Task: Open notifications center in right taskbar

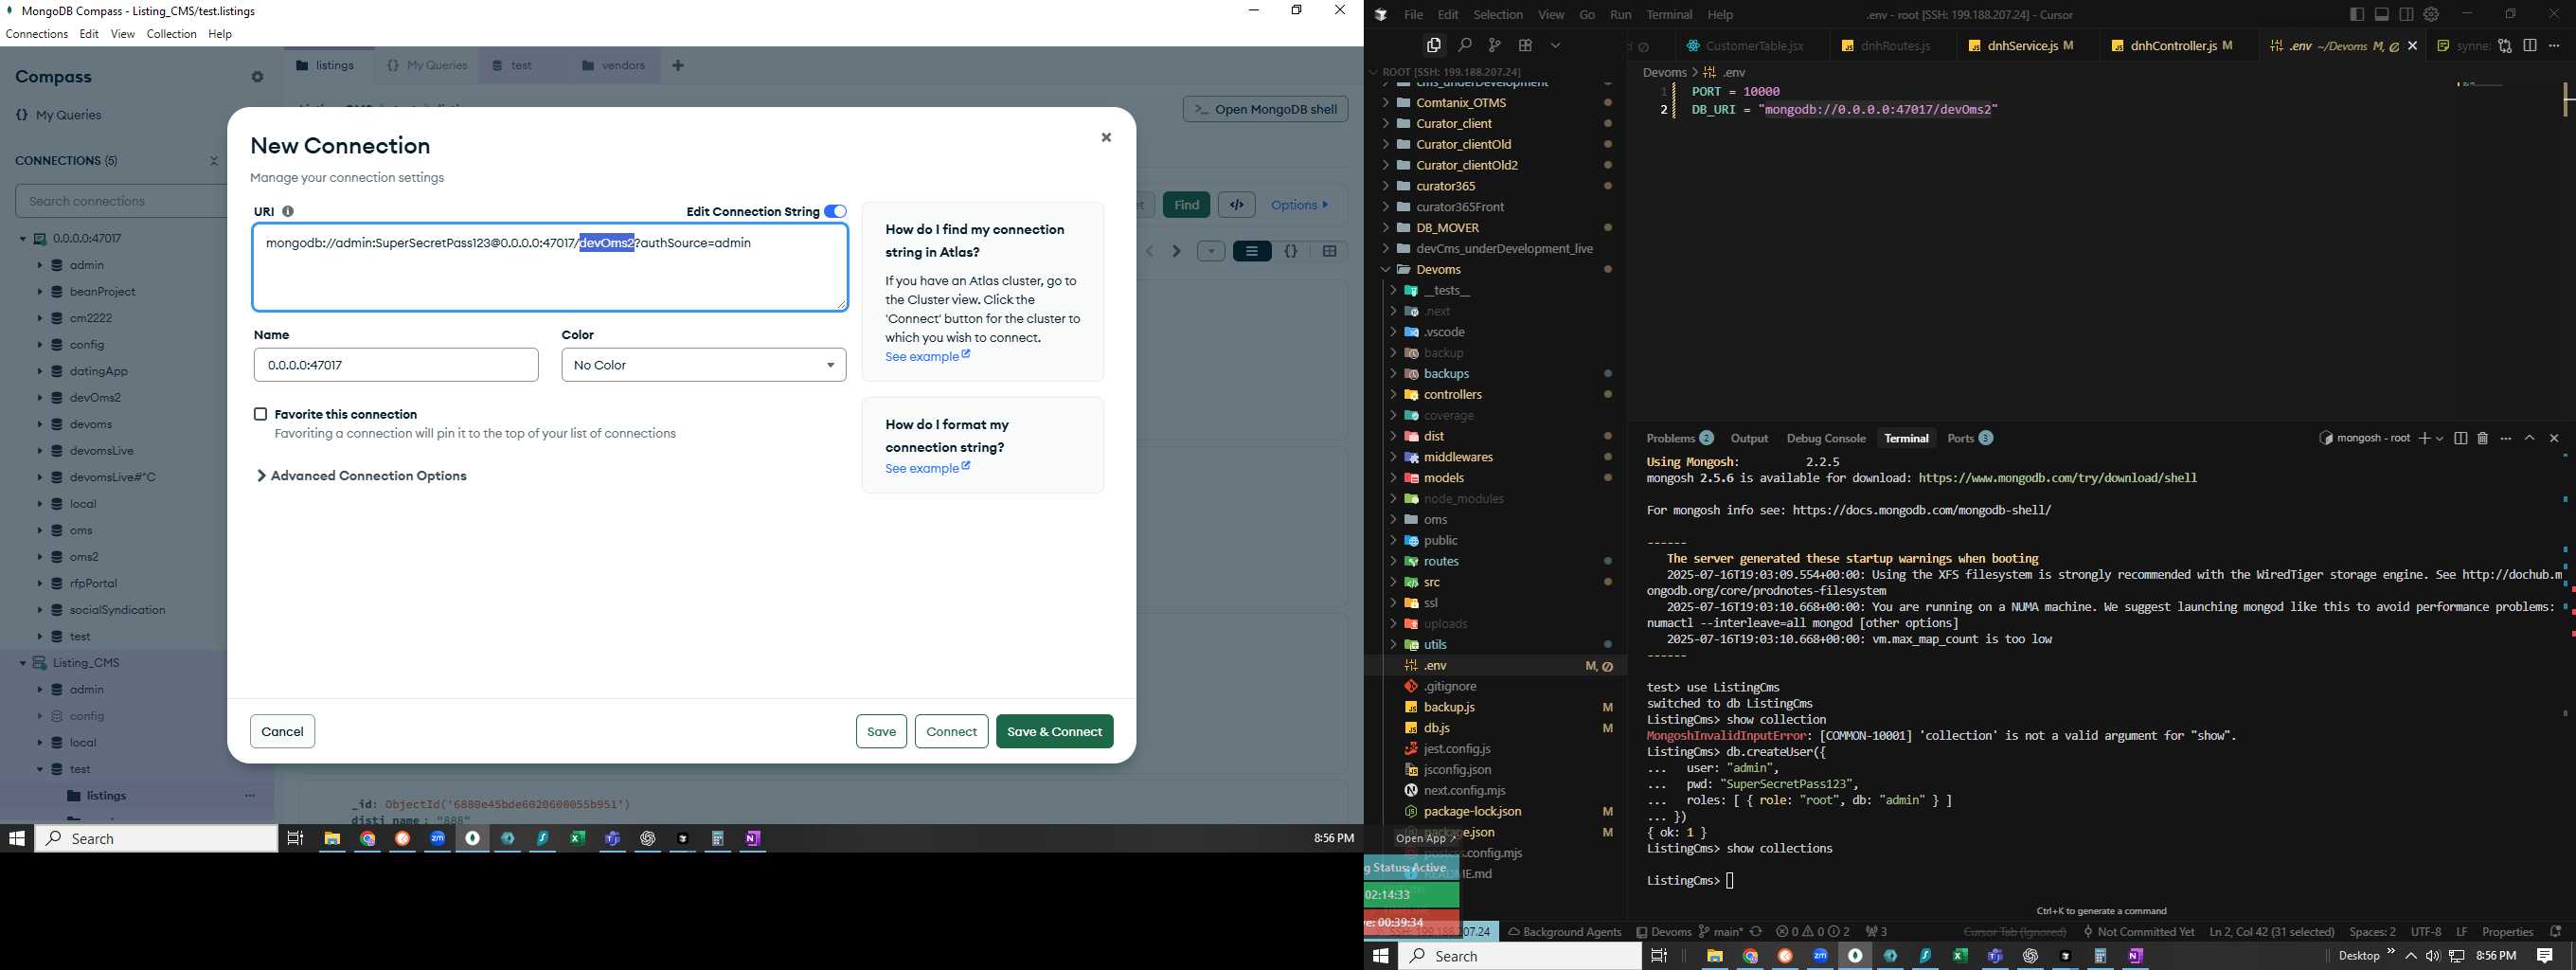Action: tap(2545, 956)
